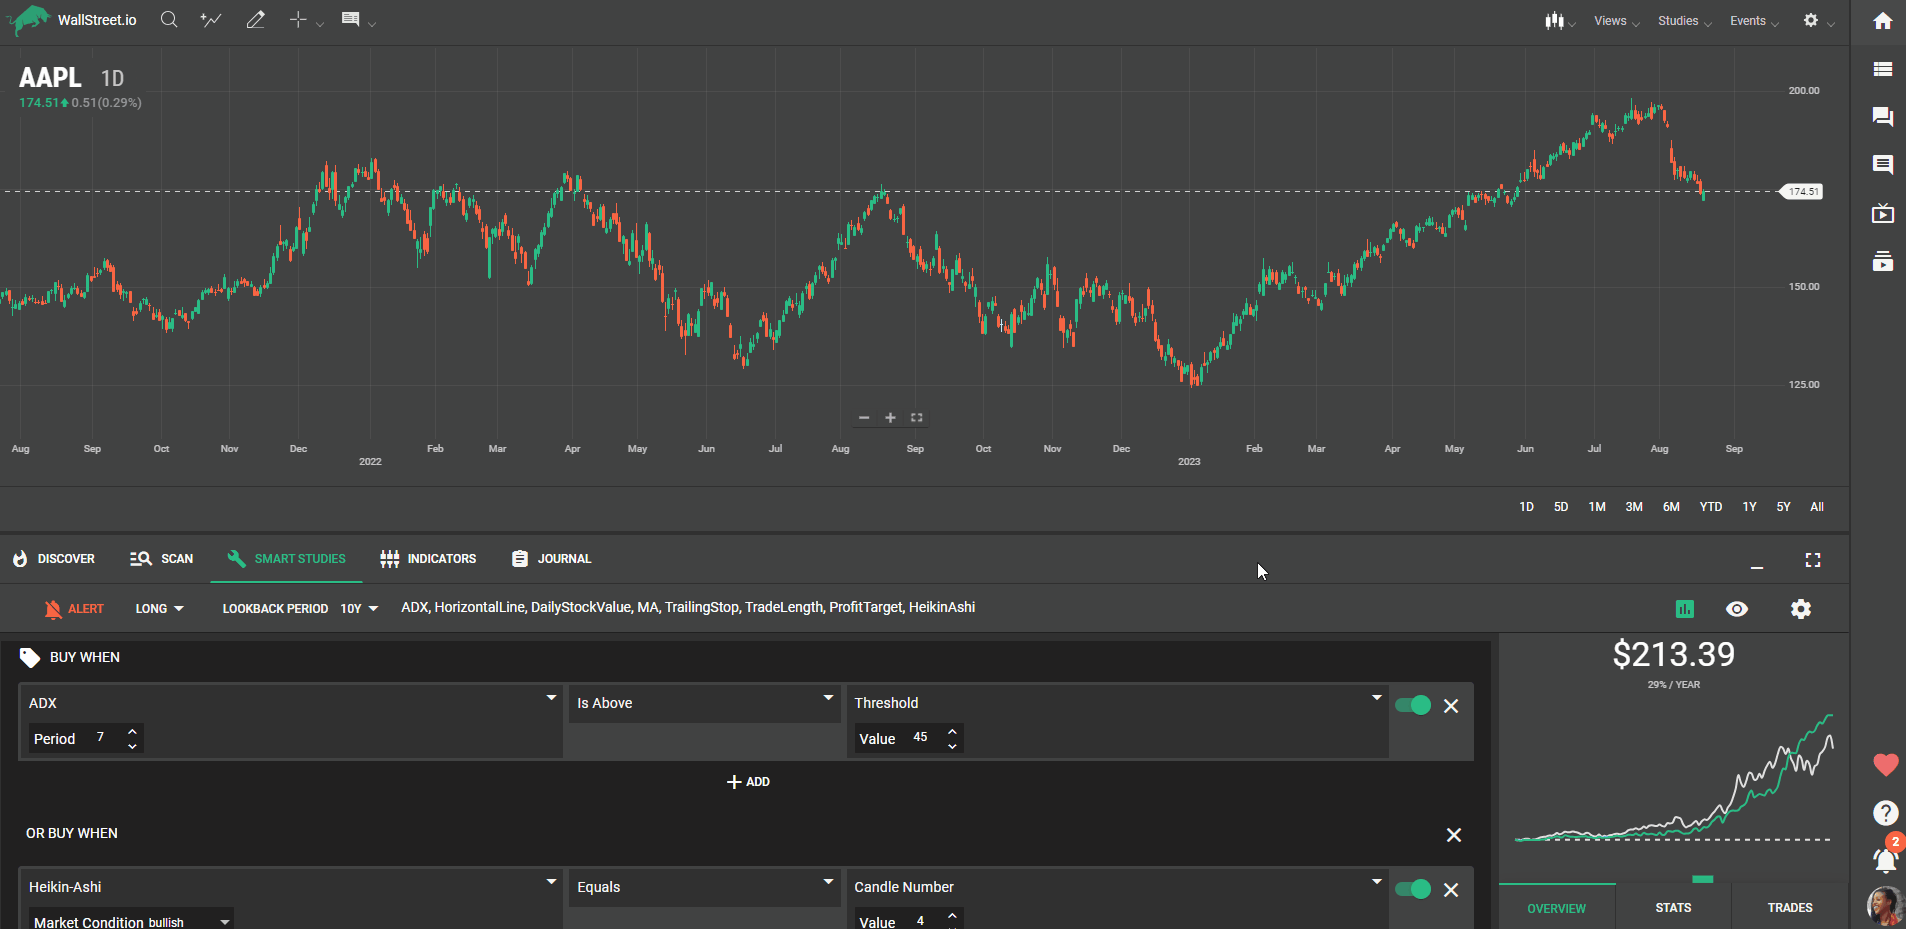Open the notifications bell icon
Screen dimensions: 1906x929
1884,859
